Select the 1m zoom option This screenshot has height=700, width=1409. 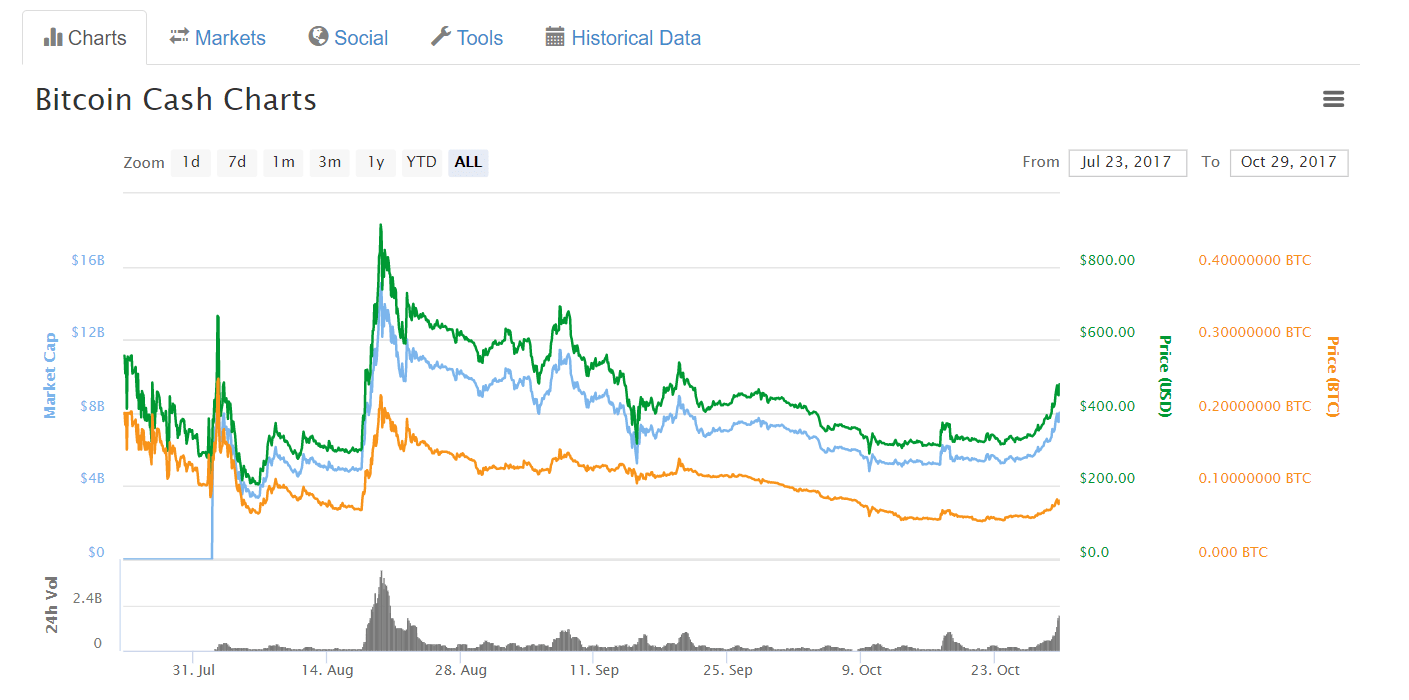click(x=284, y=162)
